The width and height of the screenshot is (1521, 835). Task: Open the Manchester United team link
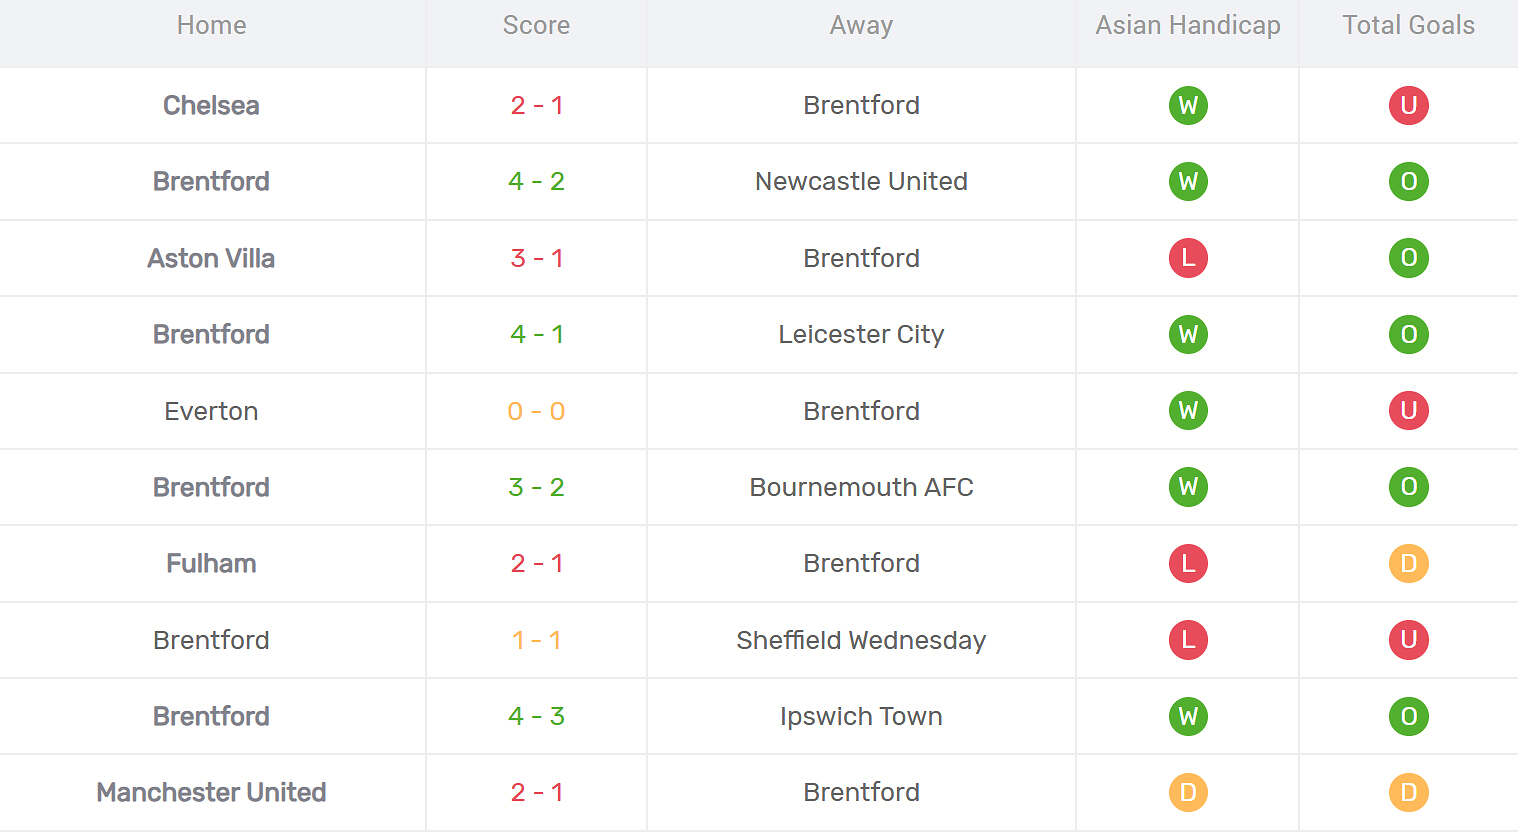(211, 792)
